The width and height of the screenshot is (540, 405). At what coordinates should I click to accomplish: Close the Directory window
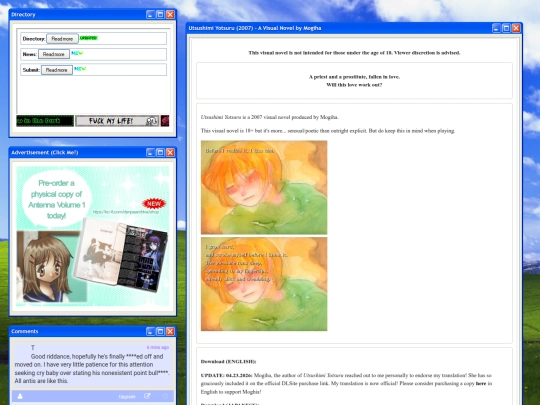coord(170,14)
